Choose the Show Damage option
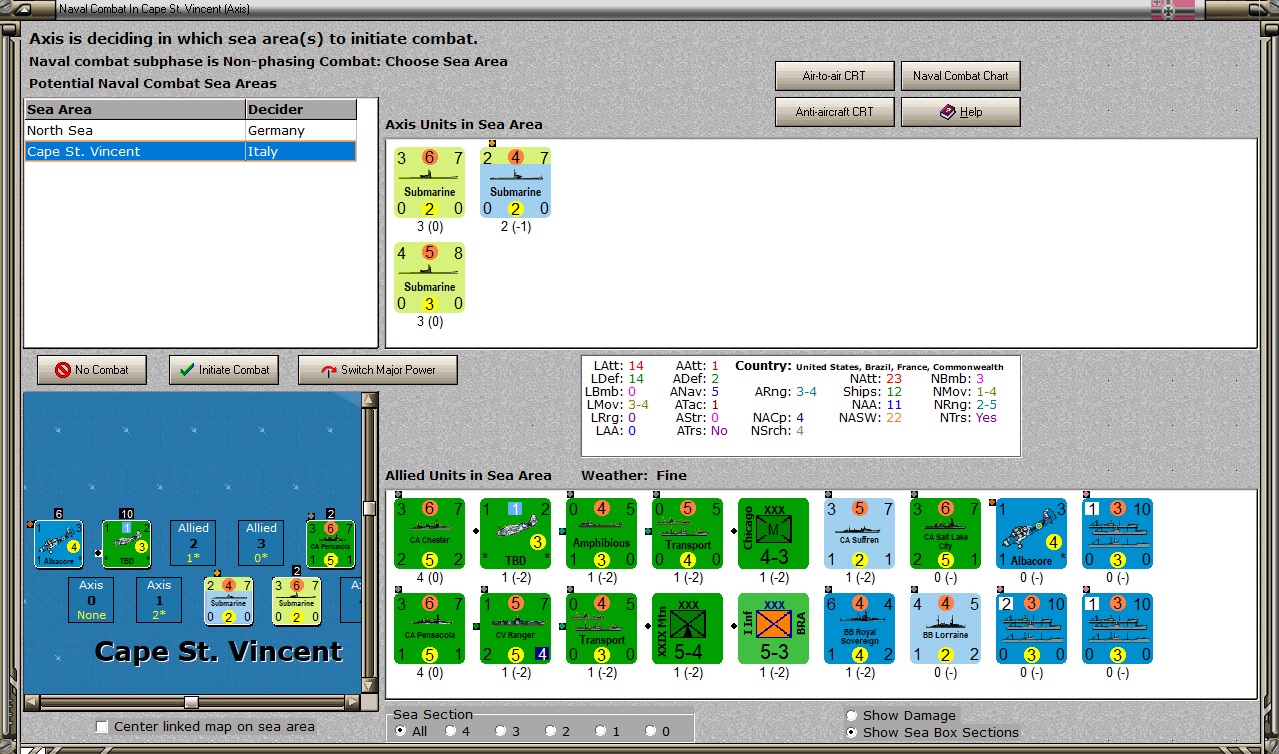The image size is (1279, 754). click(852, 716)
